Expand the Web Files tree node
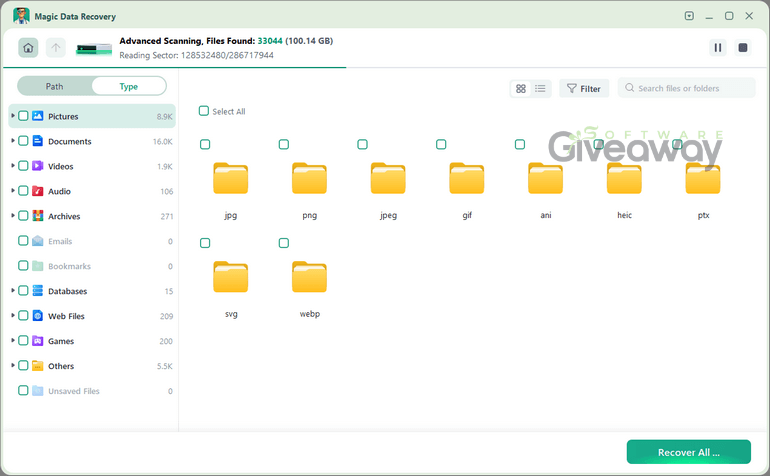The height and width of the screenshot is (476, 770). (x=13, y=315)
